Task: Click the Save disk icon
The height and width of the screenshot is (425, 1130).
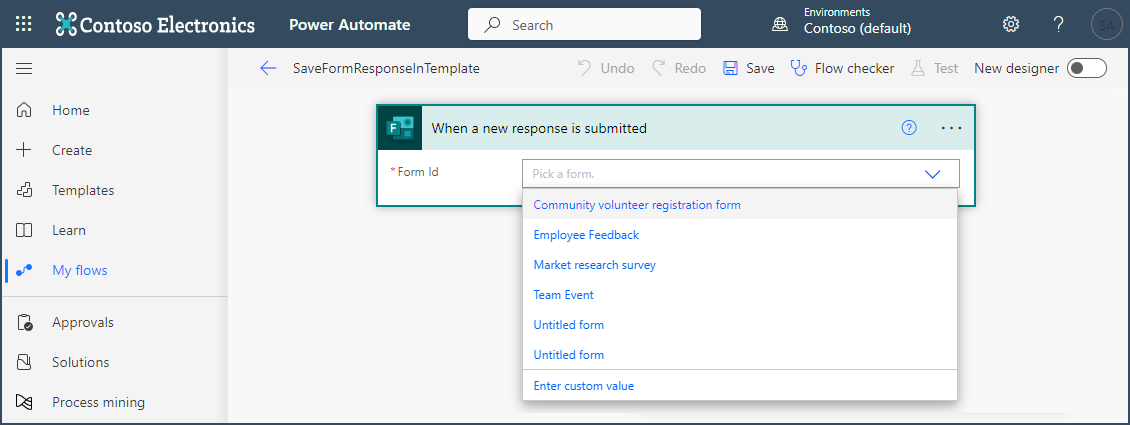Action: [x=731, y=68]
